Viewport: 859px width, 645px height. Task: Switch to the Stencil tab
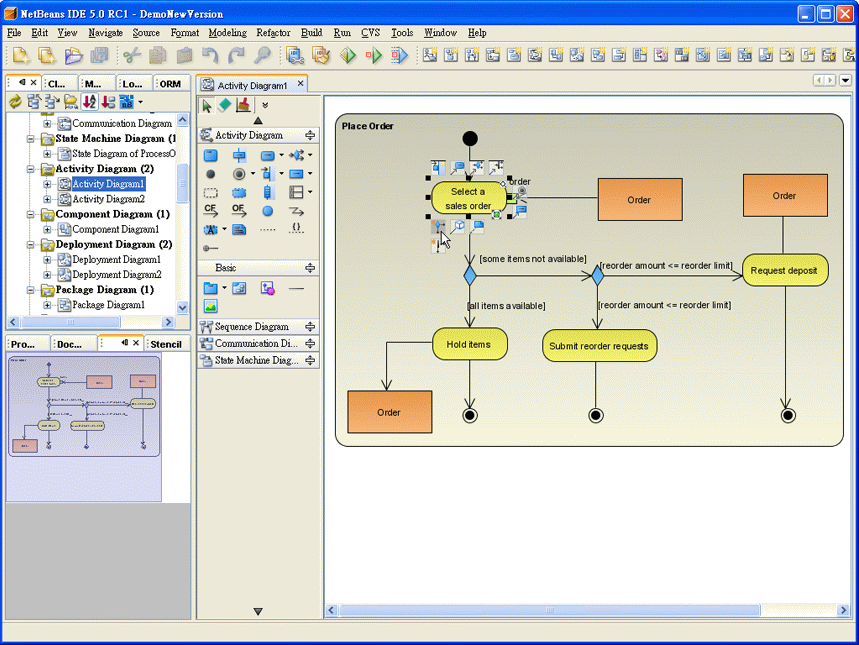coord(165,344)
